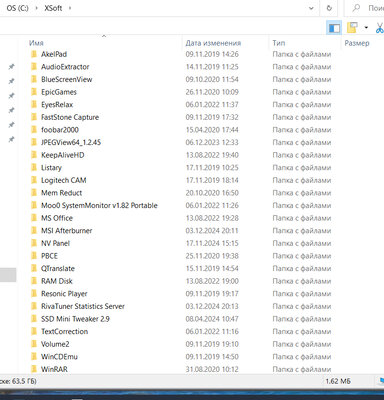Select the foobar2000 folder icon
This screenshot has width=384, height=400.
coord(34,130)
